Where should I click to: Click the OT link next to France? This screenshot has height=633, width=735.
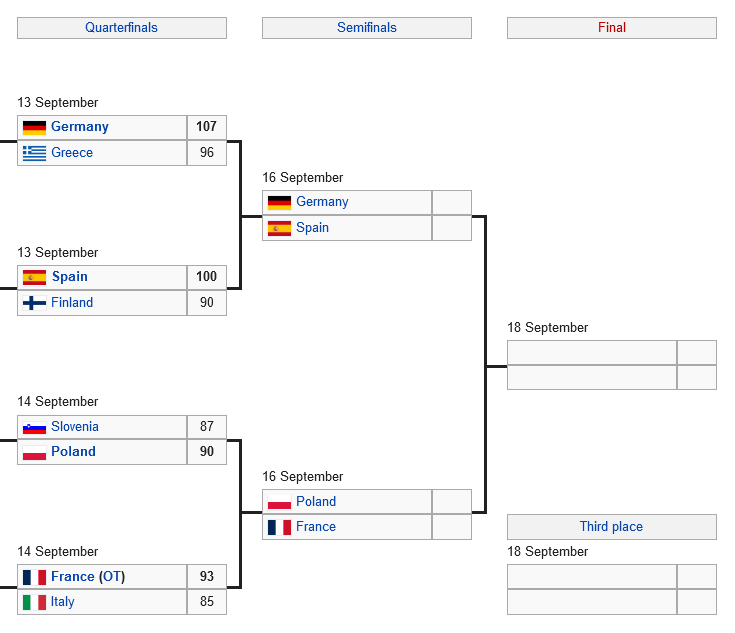pyautogui.click(x=111, y=577)
